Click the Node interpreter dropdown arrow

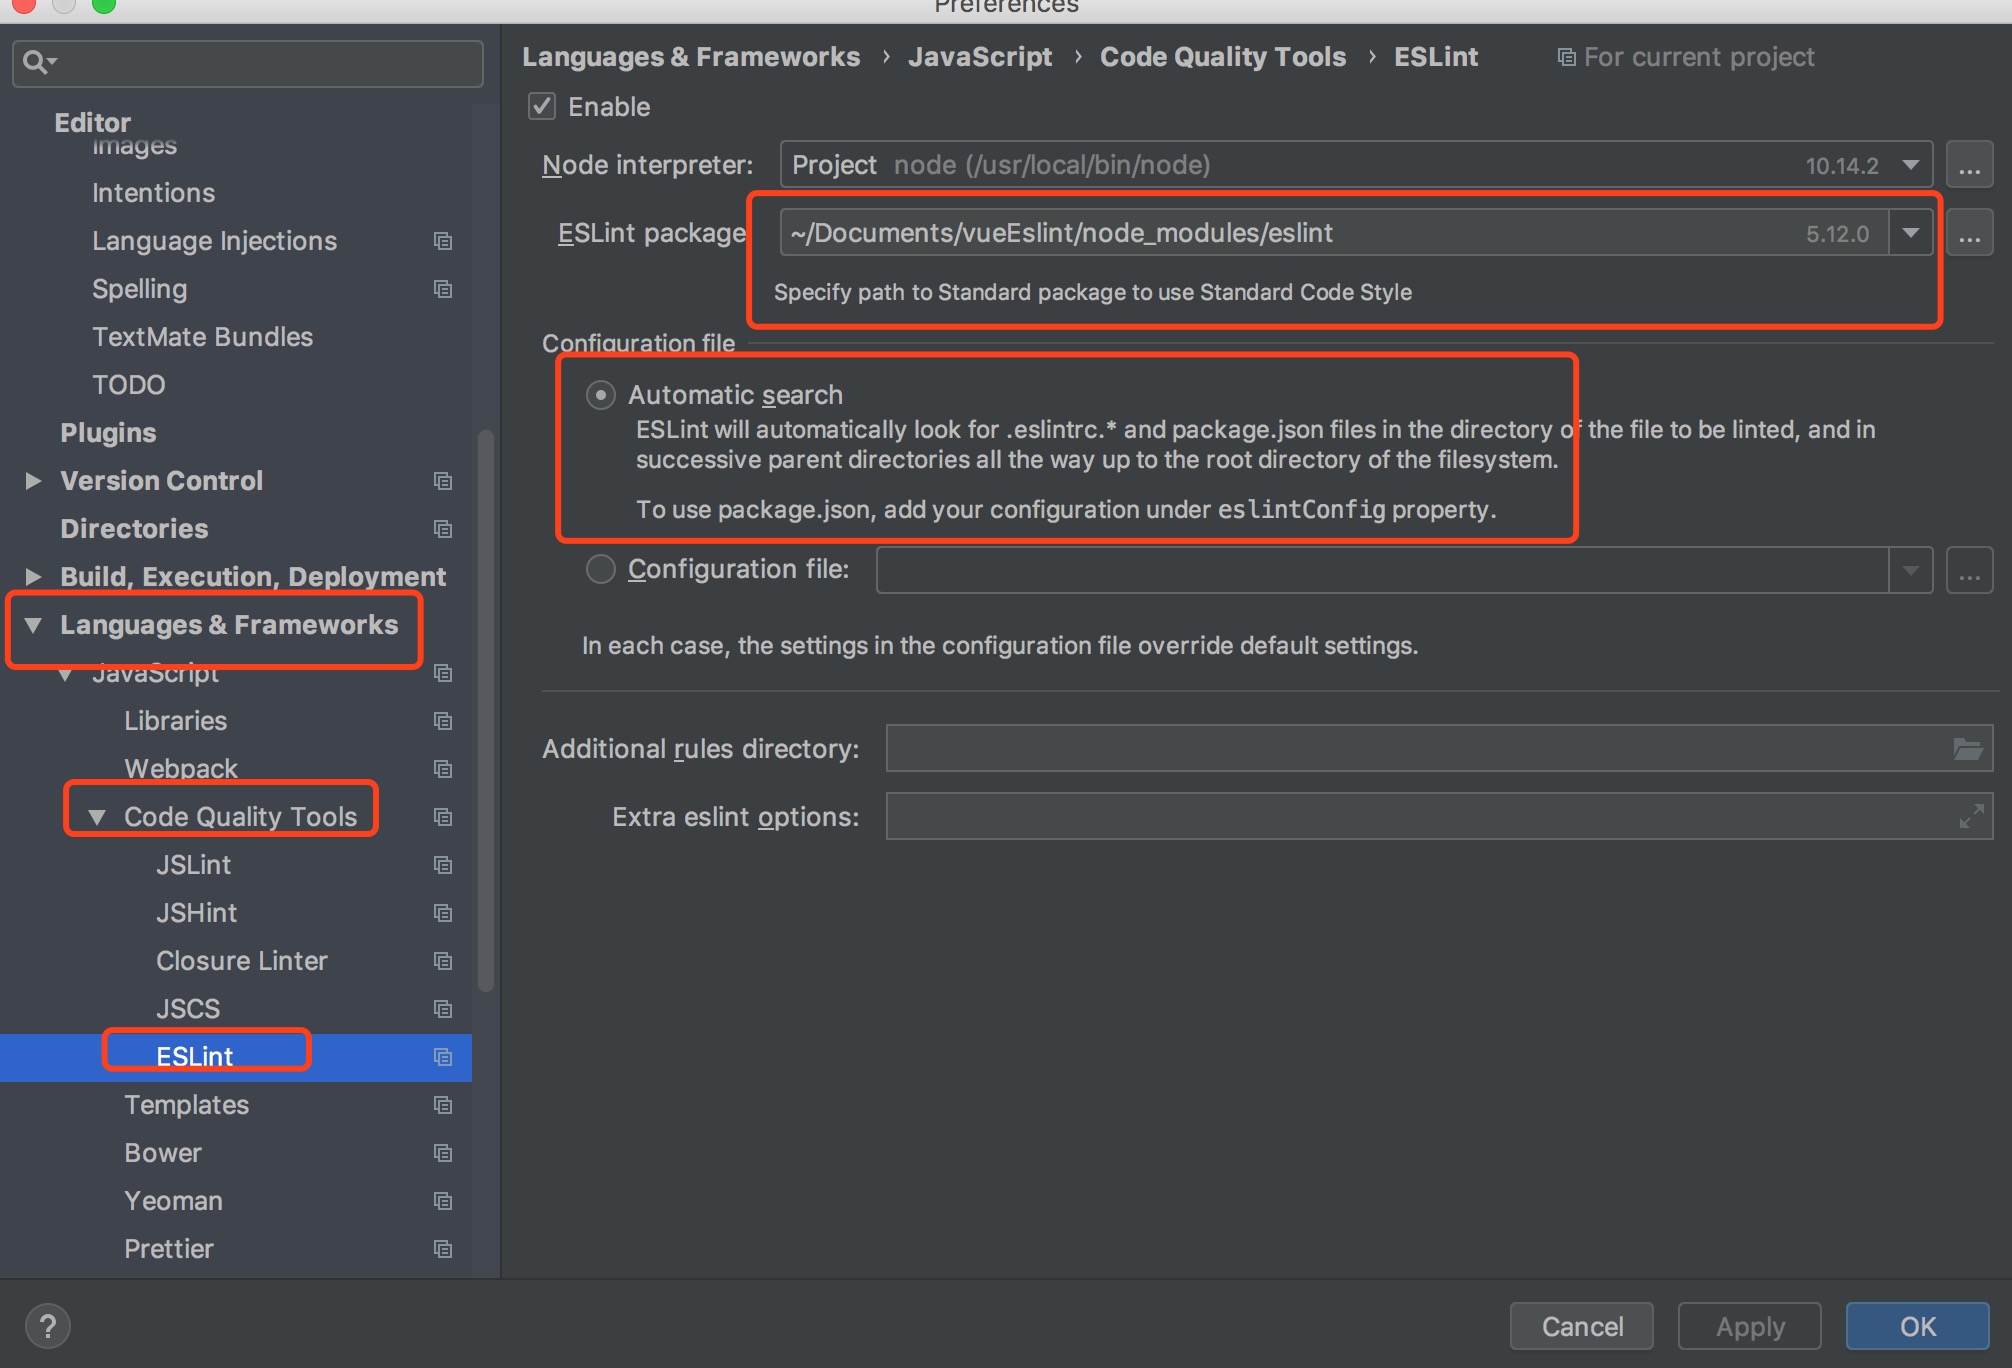[1911, 163]
